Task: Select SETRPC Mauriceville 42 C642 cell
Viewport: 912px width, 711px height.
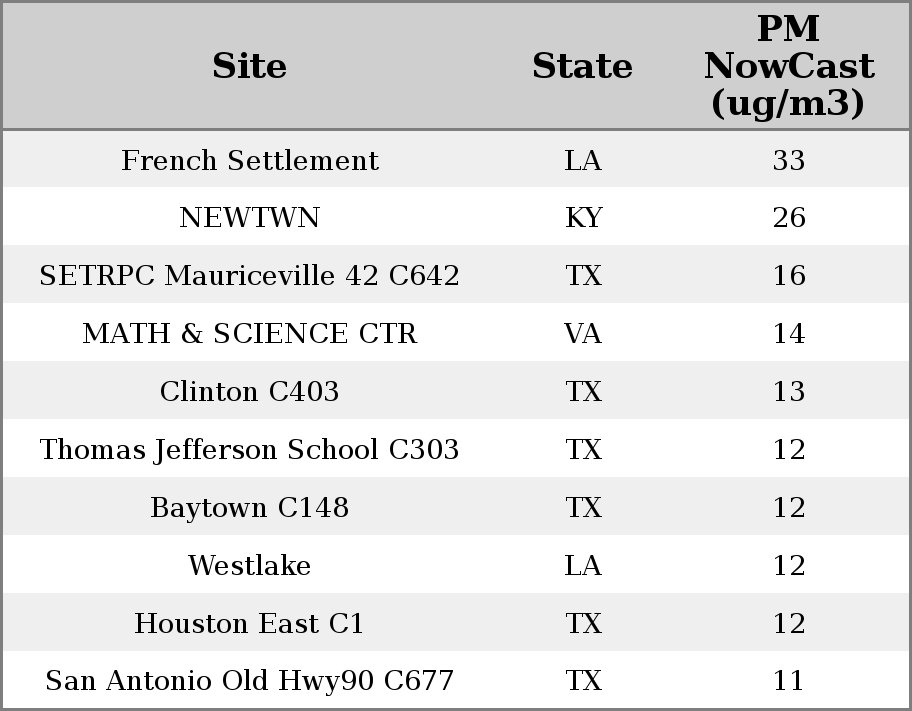Action: [250, 275]
